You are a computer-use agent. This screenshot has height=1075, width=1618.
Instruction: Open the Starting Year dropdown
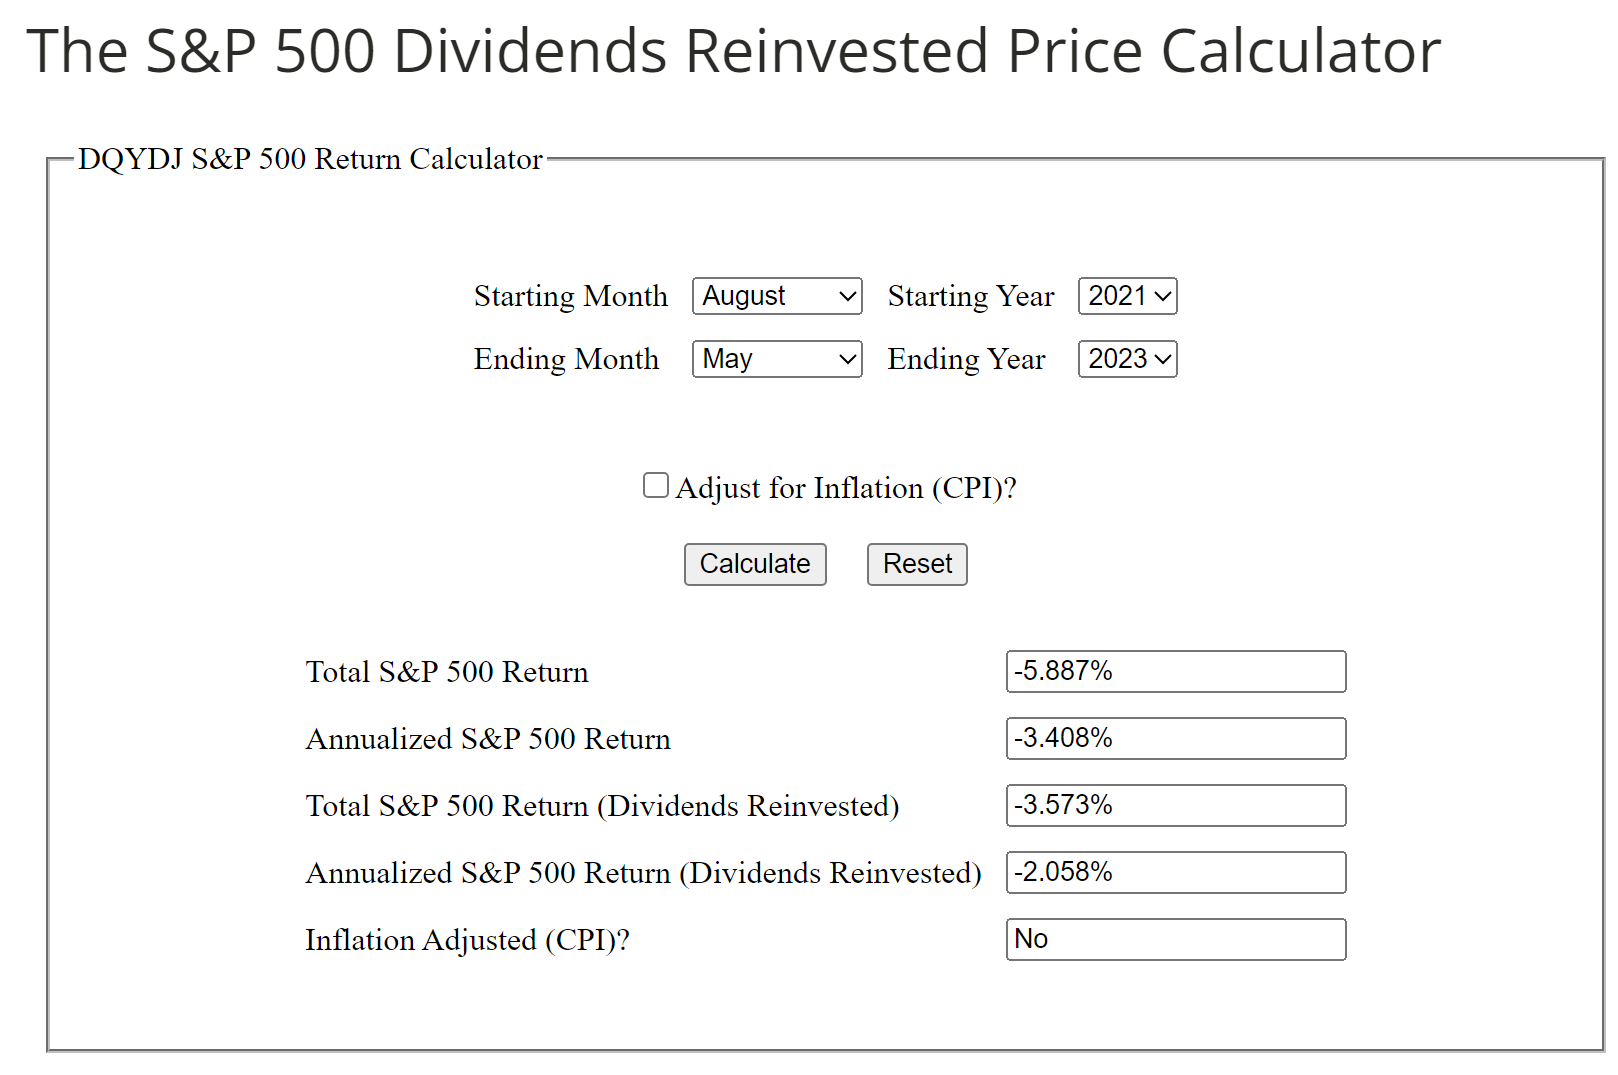pos(1127,296)
